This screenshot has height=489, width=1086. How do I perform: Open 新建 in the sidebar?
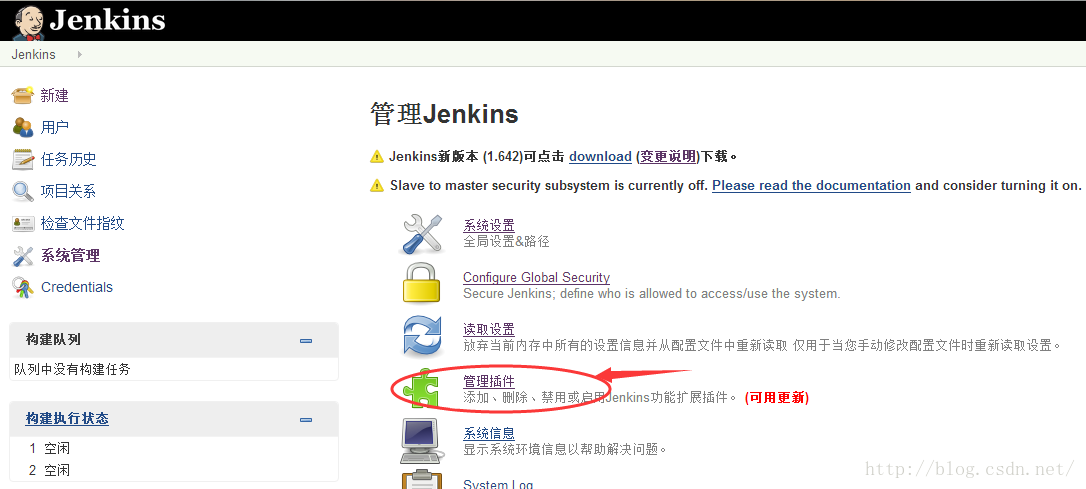pos(55,96)
